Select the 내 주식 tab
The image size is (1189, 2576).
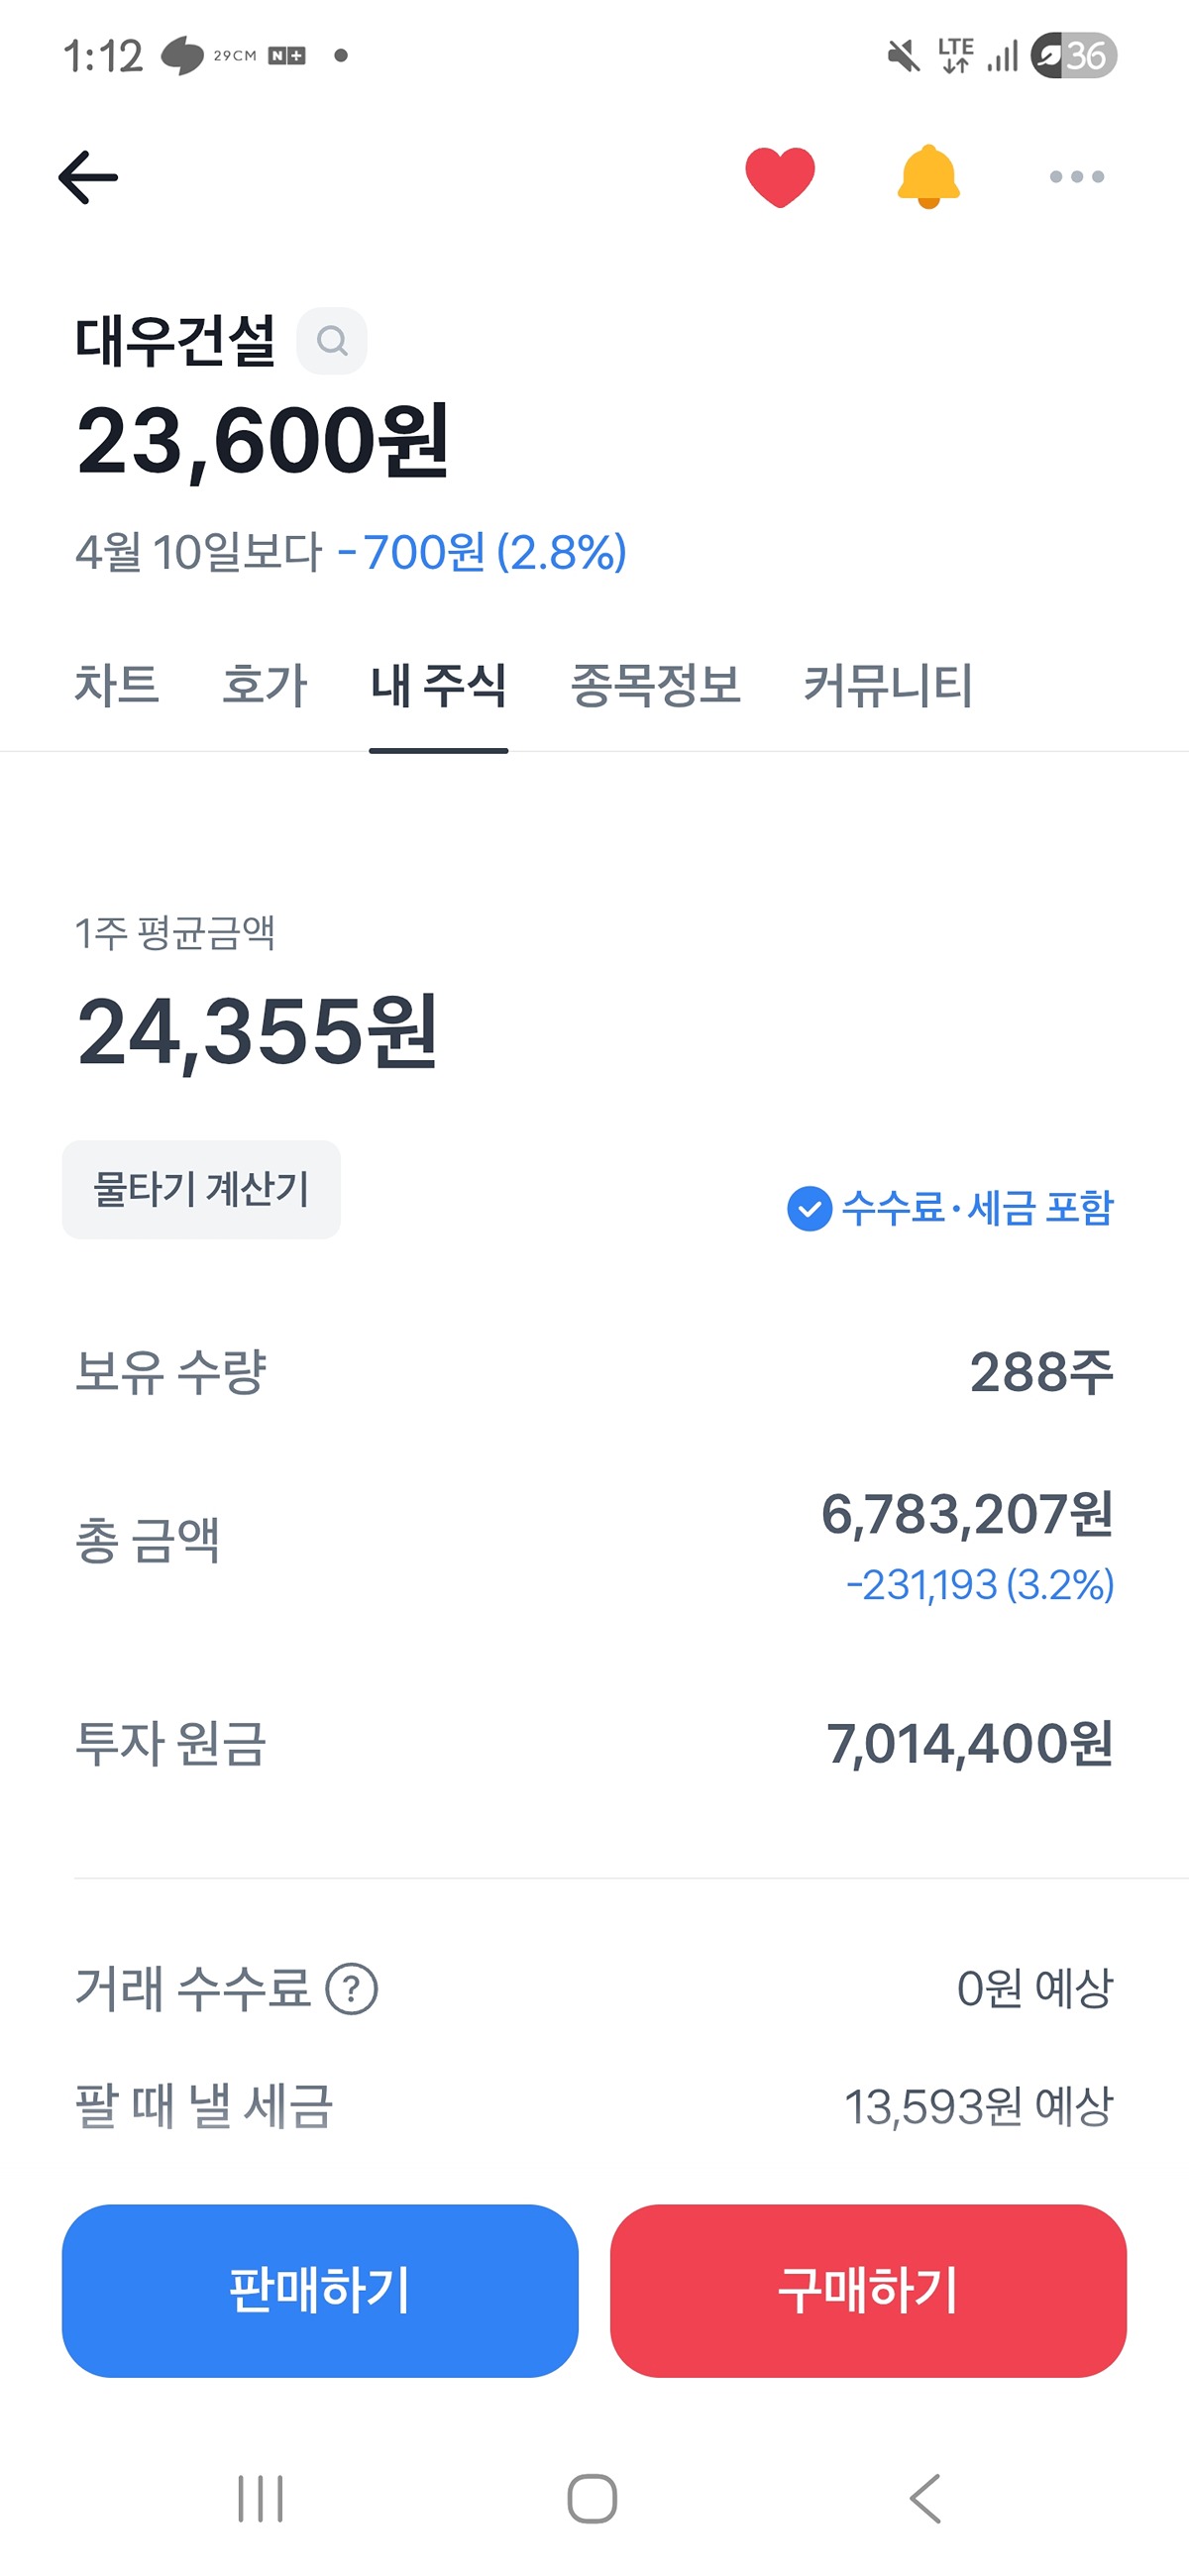(x=438, y=686)
